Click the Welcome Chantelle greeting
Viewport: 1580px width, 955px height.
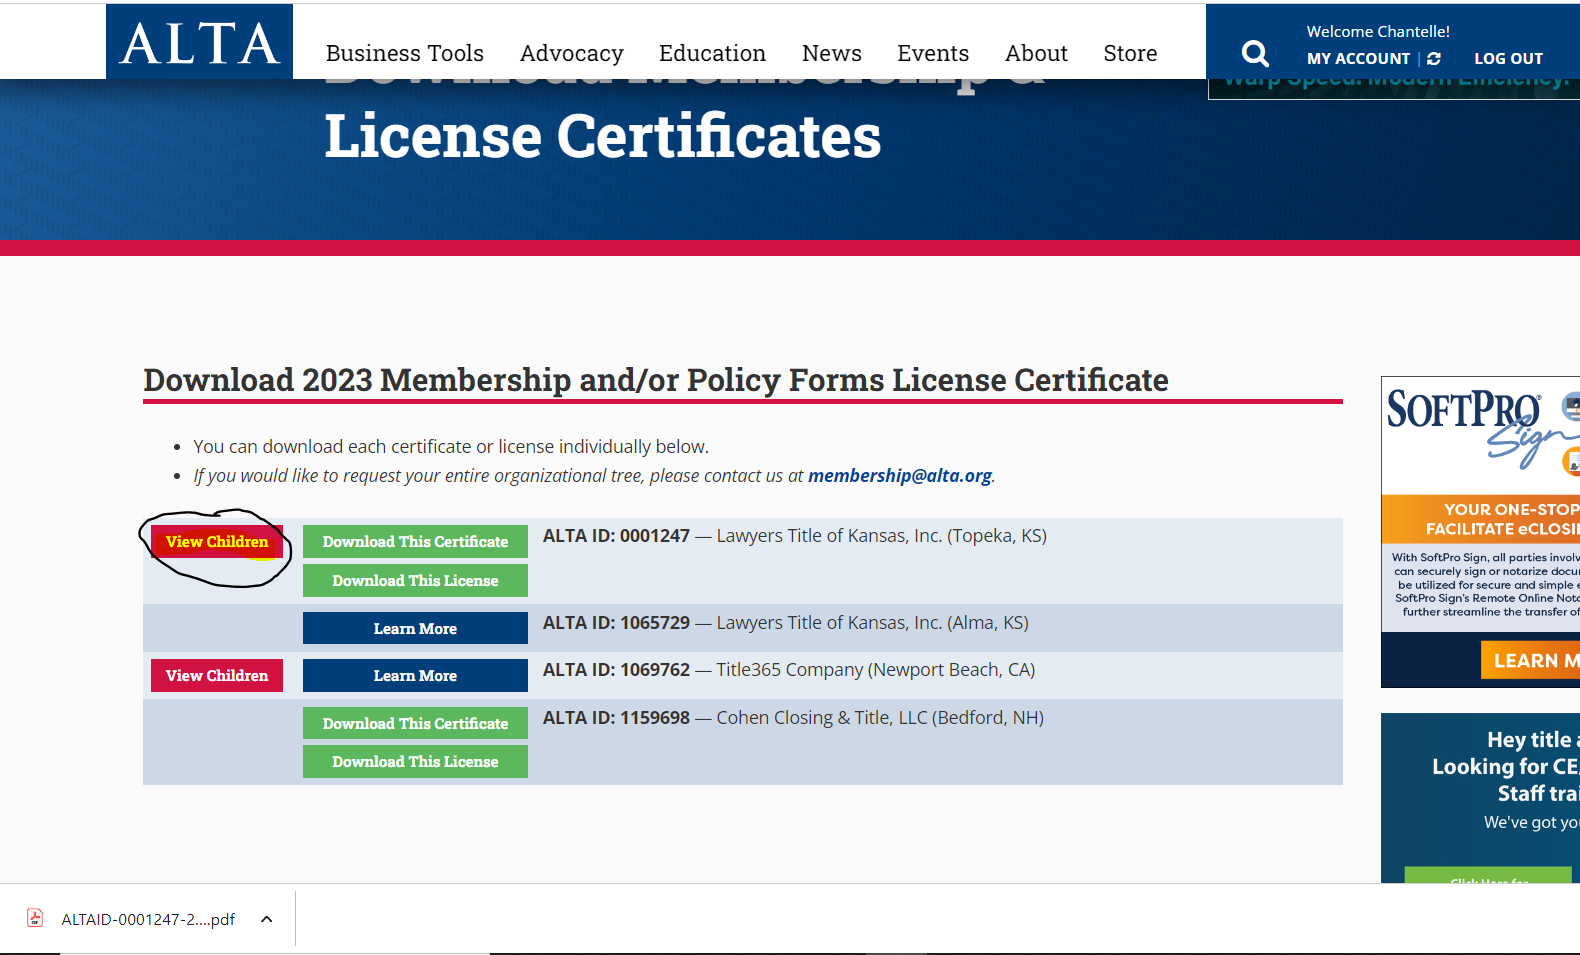1378,32
